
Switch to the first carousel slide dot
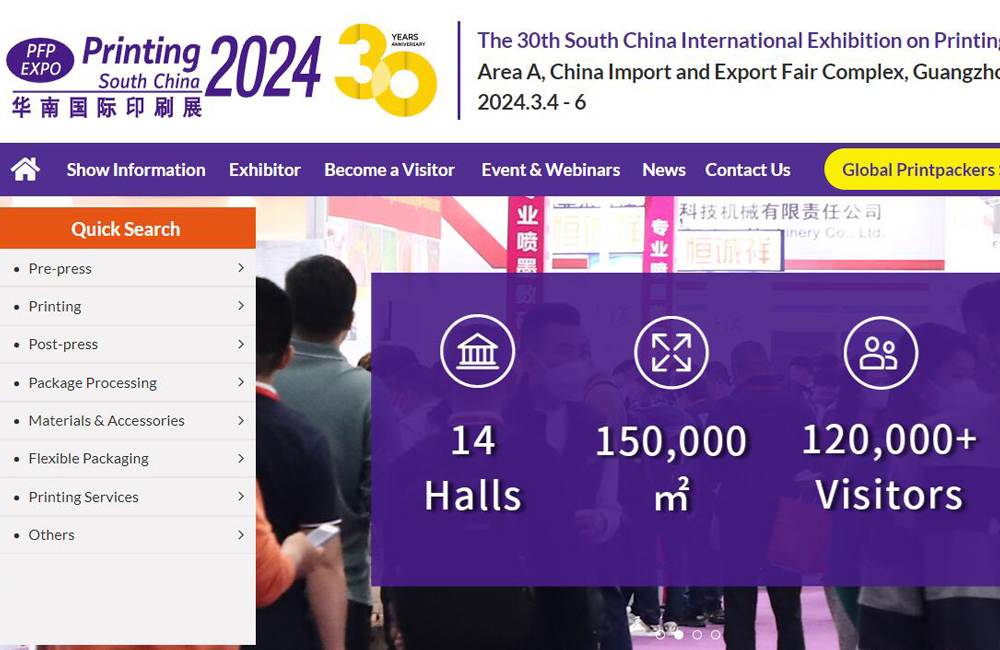click(660, 635)
